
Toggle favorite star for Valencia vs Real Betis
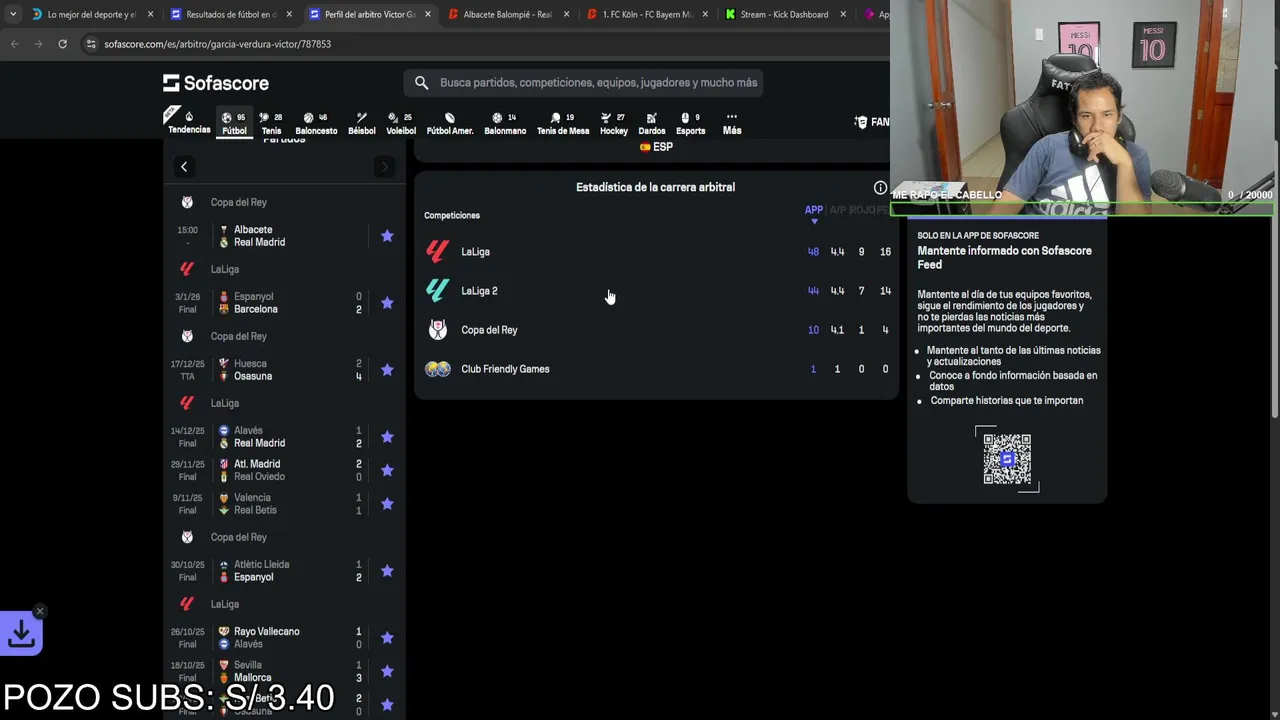(387, 504)
